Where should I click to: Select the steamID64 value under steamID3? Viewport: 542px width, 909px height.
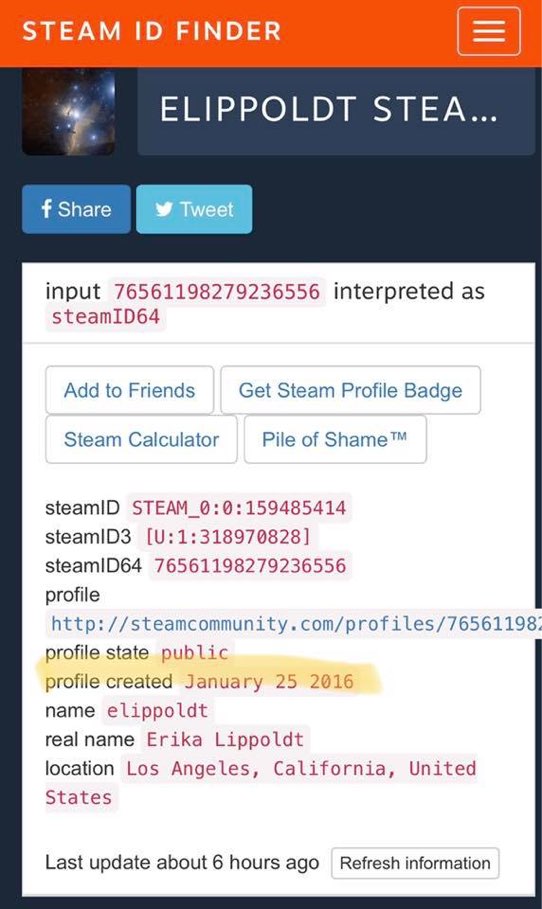coord(250,566)
